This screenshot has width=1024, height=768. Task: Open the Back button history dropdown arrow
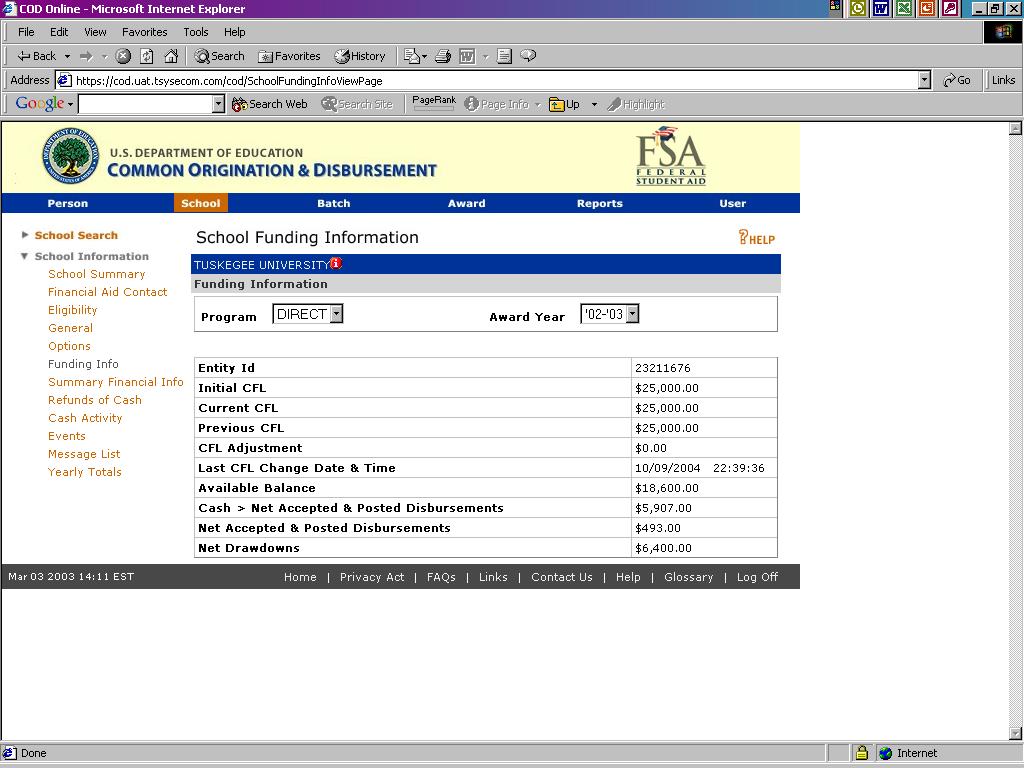pyautogui.click(x=67, y=57)
